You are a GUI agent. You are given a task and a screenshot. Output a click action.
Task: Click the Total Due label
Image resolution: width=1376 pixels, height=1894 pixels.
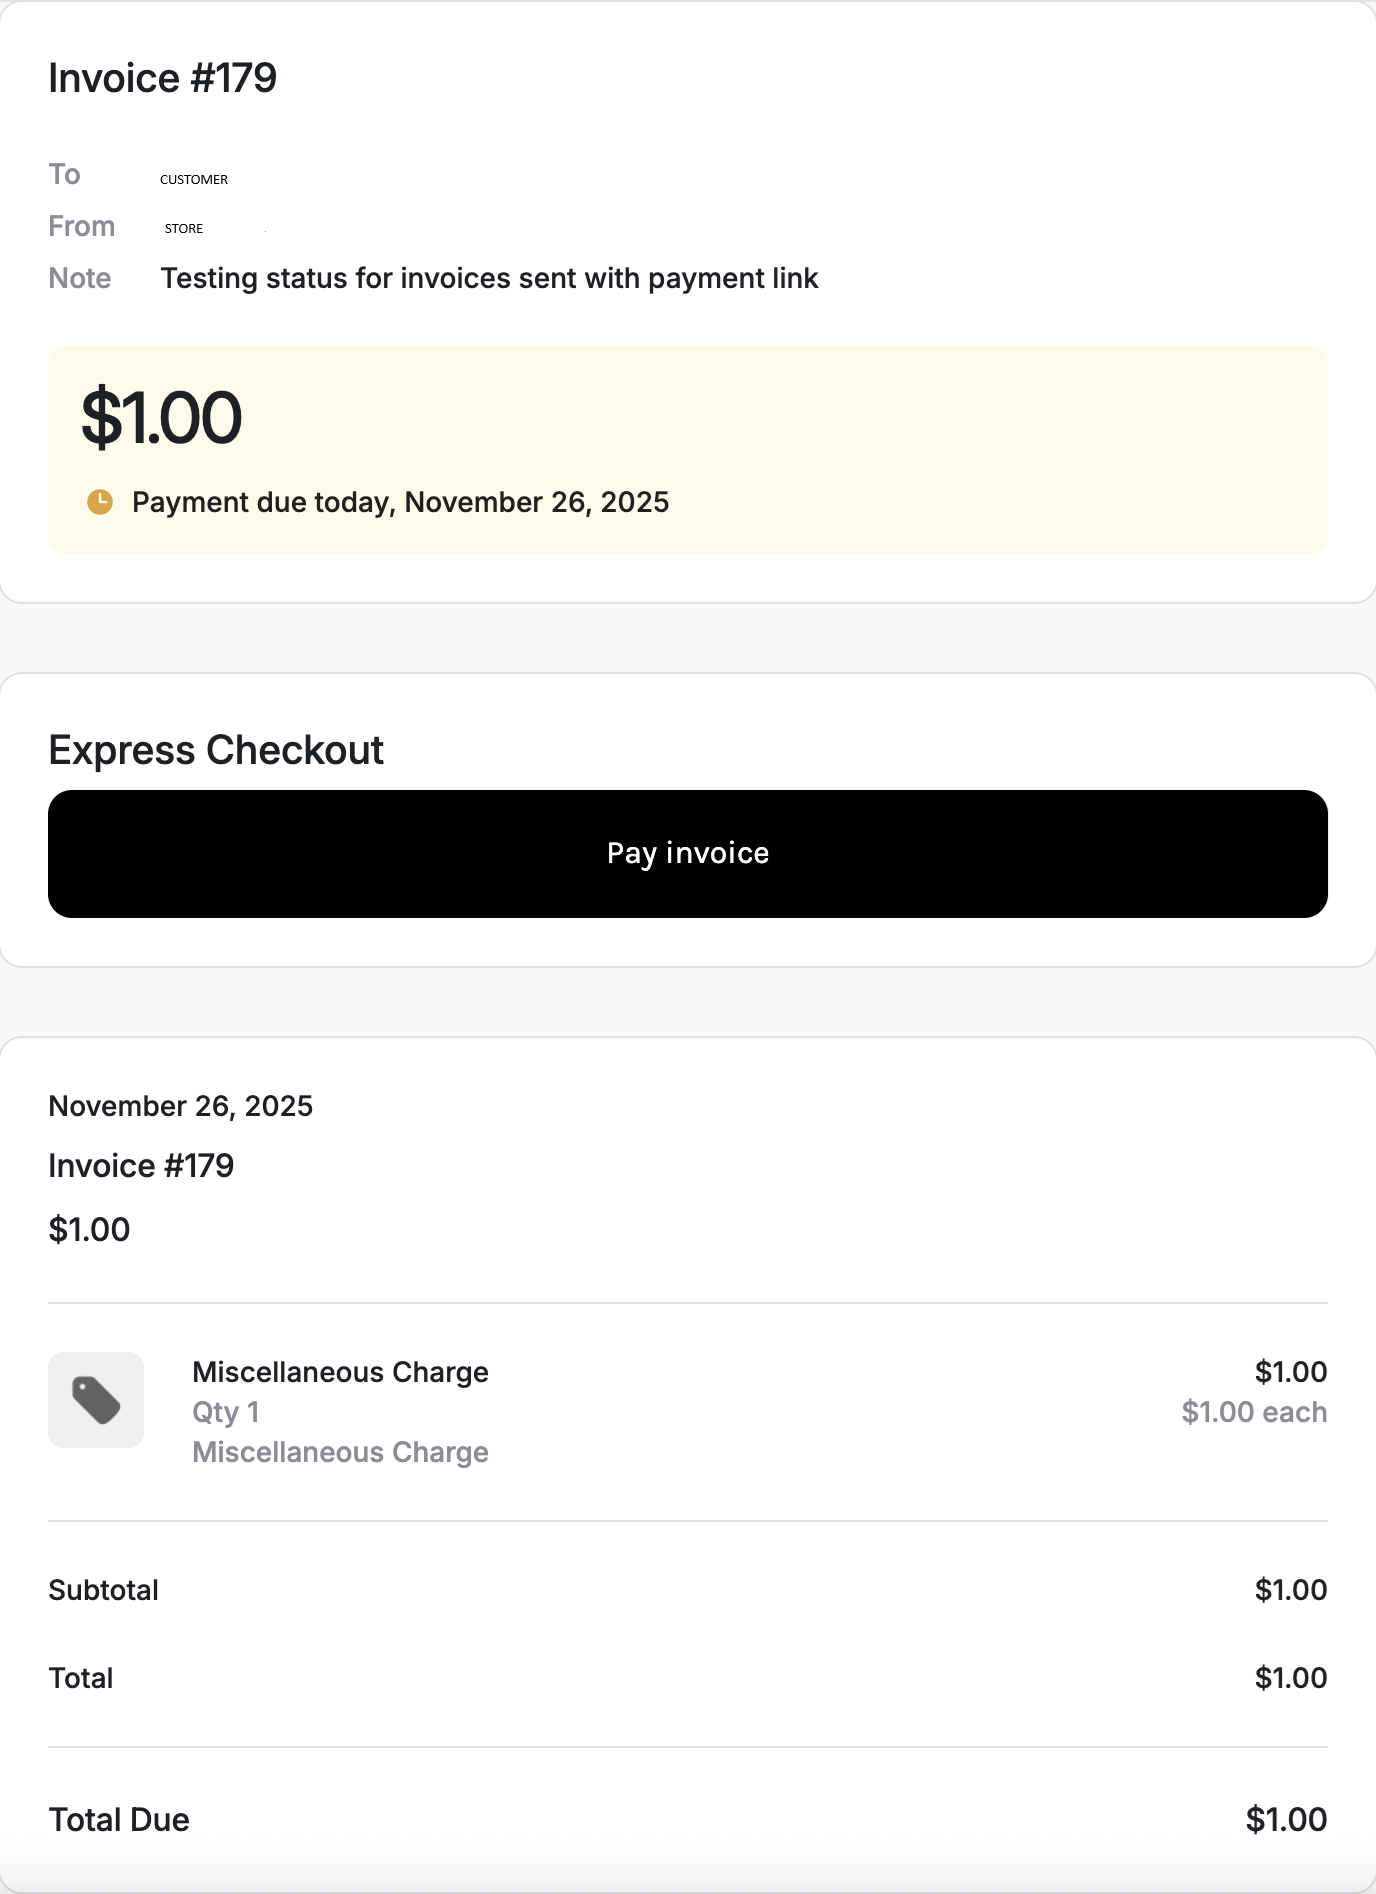tap(119, 1820)
